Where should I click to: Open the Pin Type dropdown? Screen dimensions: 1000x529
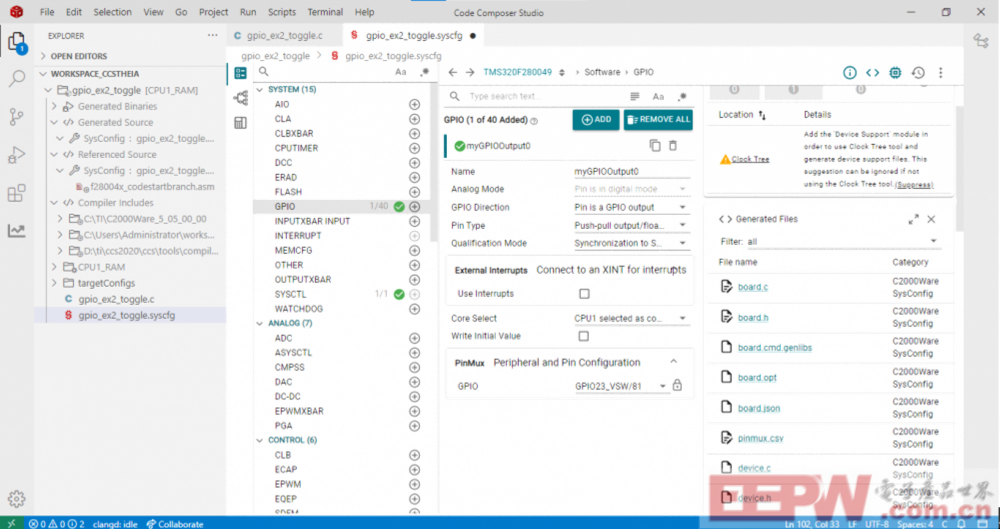pyautogui.click(x=631, y=225)
